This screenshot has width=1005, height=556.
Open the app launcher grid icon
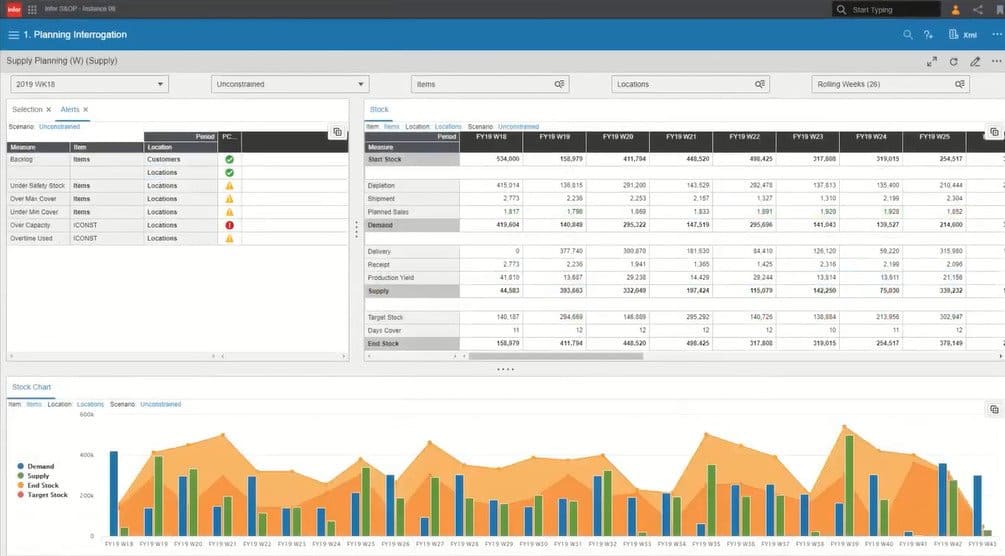32,9
